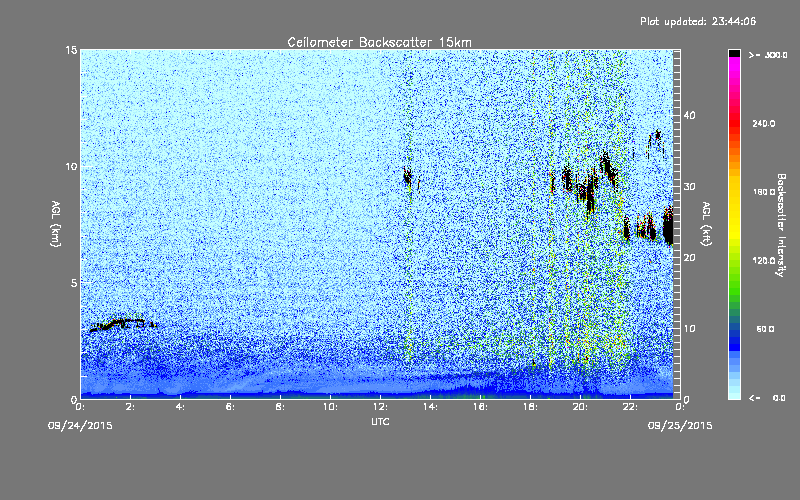Click the '180.0' colorbar label
The image size is (800, 500).
[x=764, y=192]
